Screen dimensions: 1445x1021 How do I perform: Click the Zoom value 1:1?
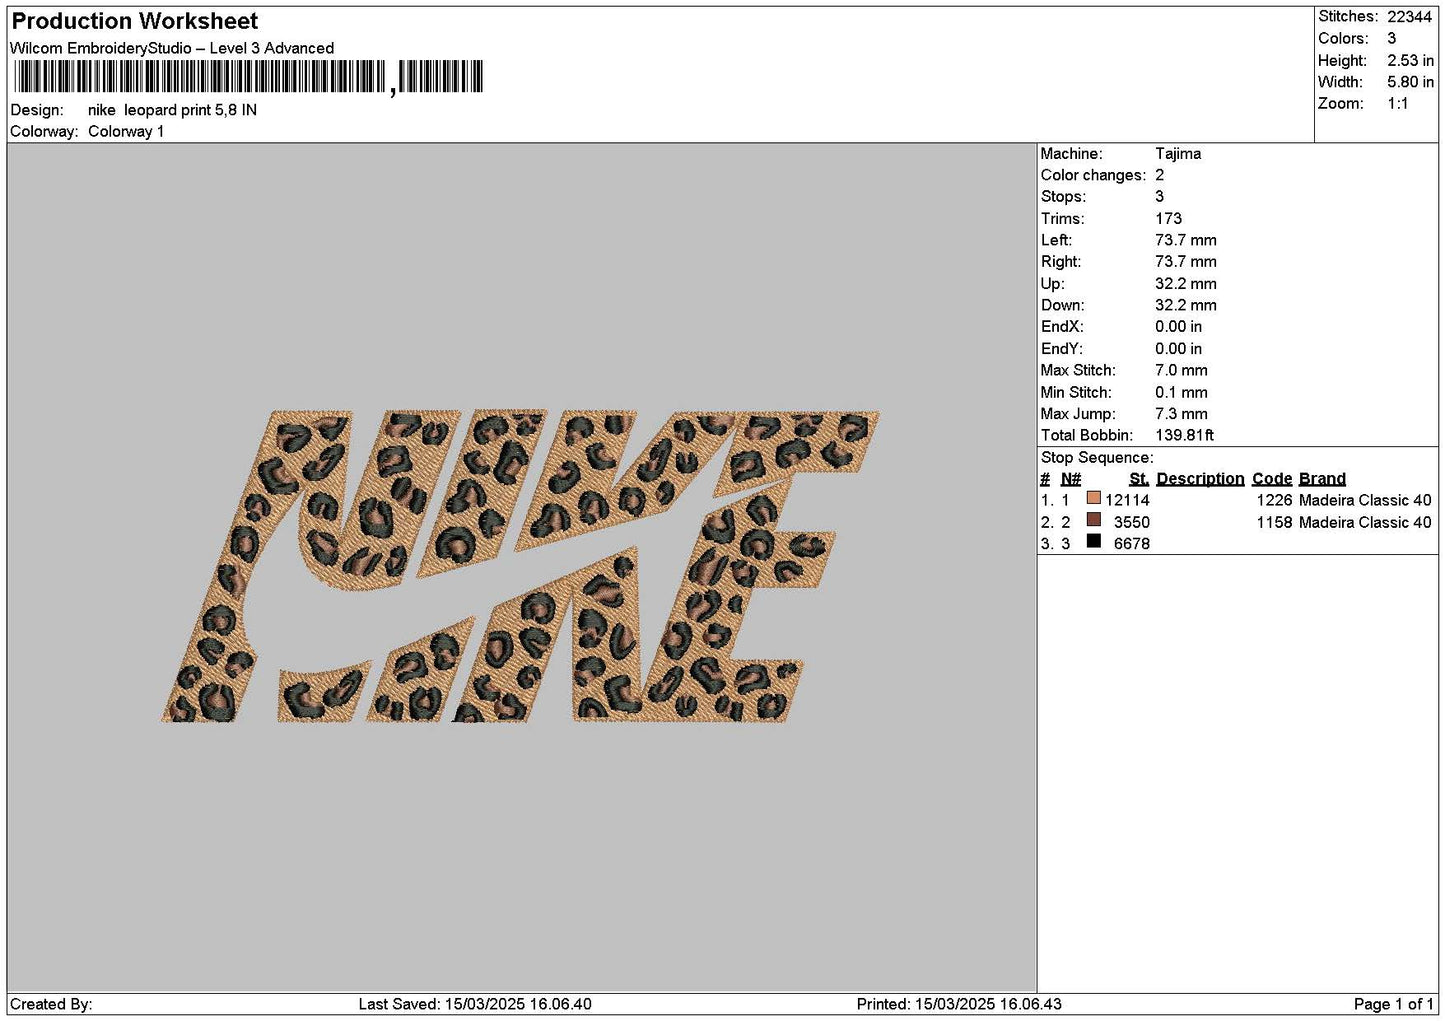(x=1397, y=103)
